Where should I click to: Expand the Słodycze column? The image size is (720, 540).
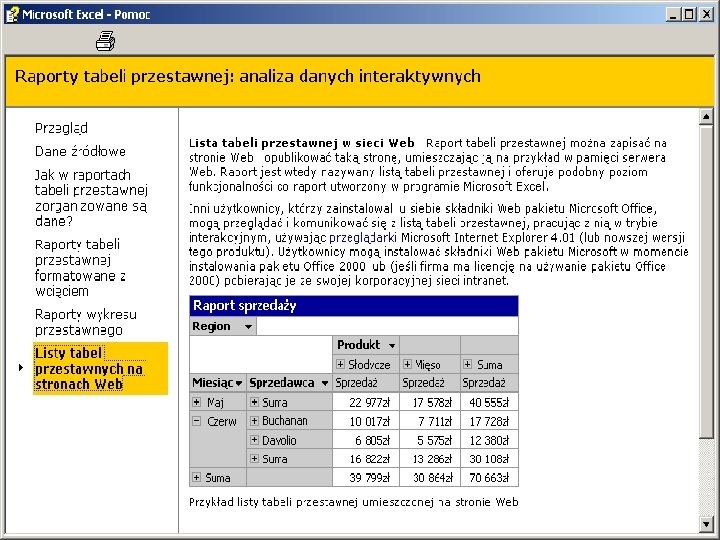(340, 364)
